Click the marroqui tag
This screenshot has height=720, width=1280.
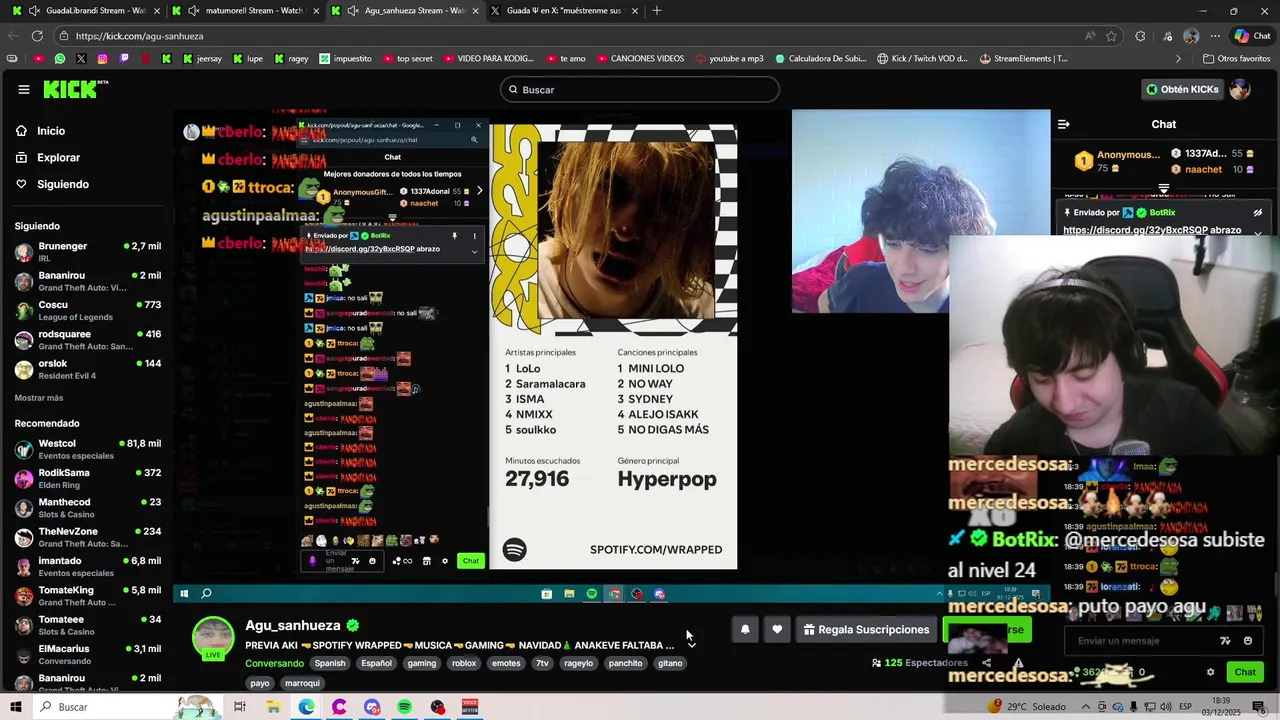pyautogui.click(x=302, y=683)
